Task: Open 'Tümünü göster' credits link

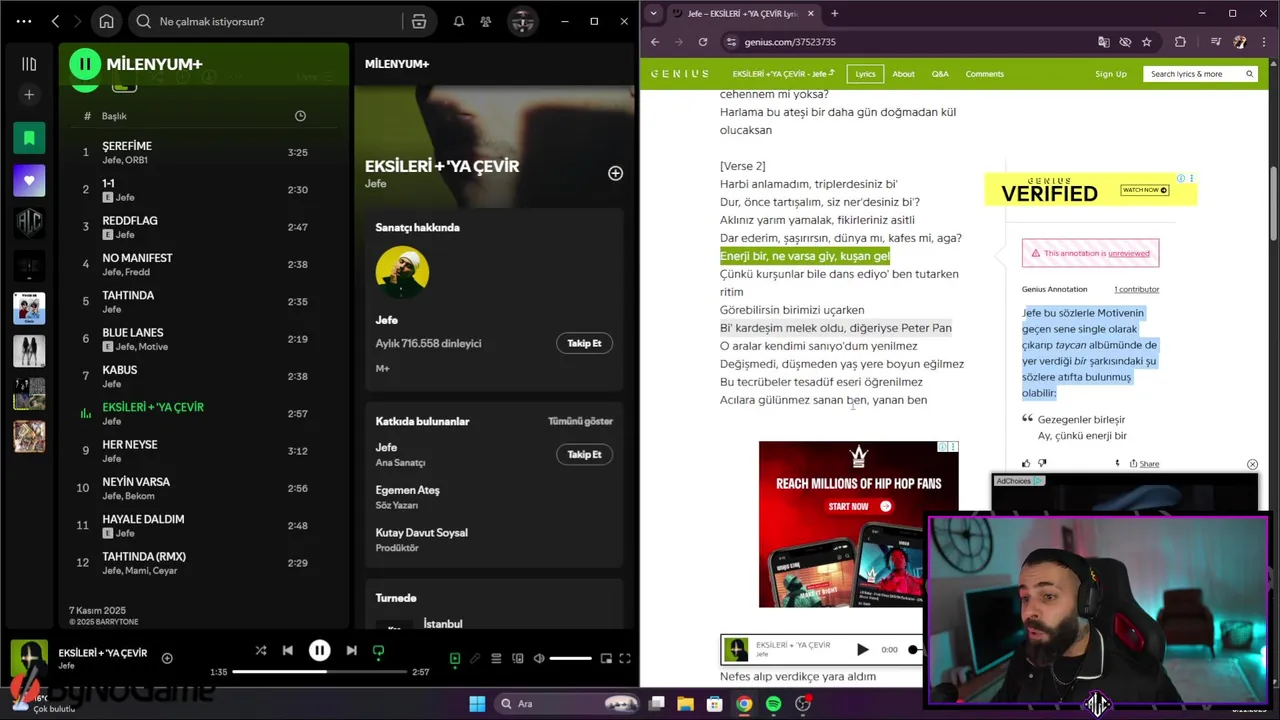Action: click(x=580, y=421)
